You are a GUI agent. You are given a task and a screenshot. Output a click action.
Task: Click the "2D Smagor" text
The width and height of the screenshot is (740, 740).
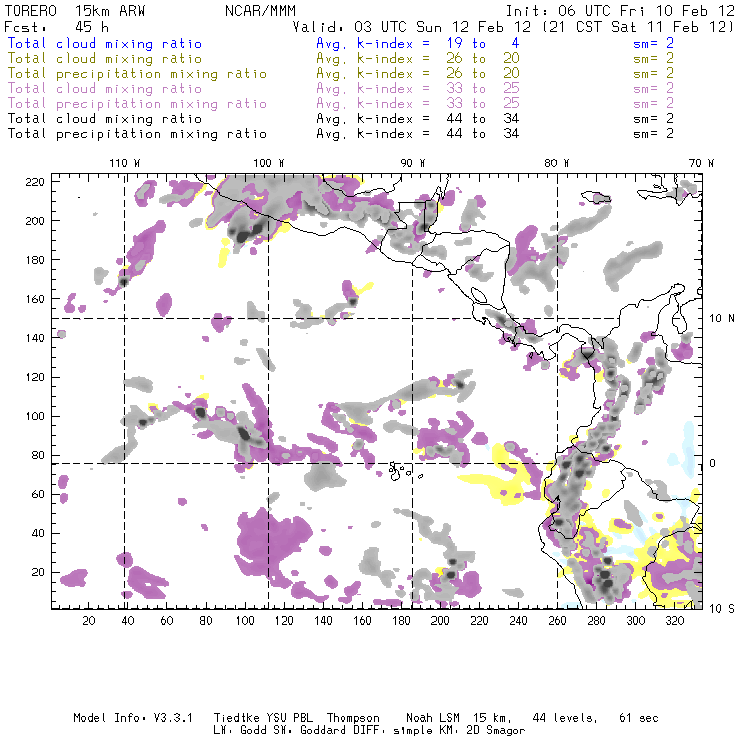496,731
